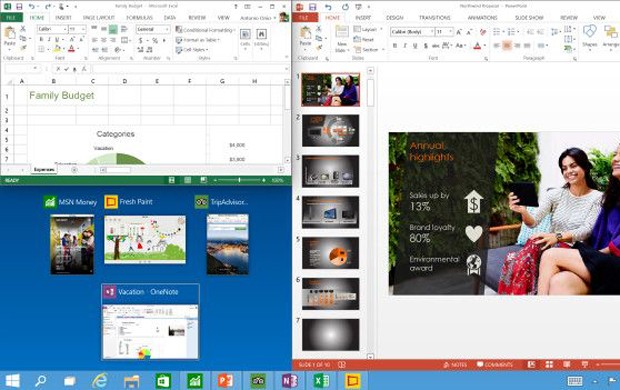Click the Save icon in Excel's title bar
The image size is (620, 390).
(x=19, y=6)
